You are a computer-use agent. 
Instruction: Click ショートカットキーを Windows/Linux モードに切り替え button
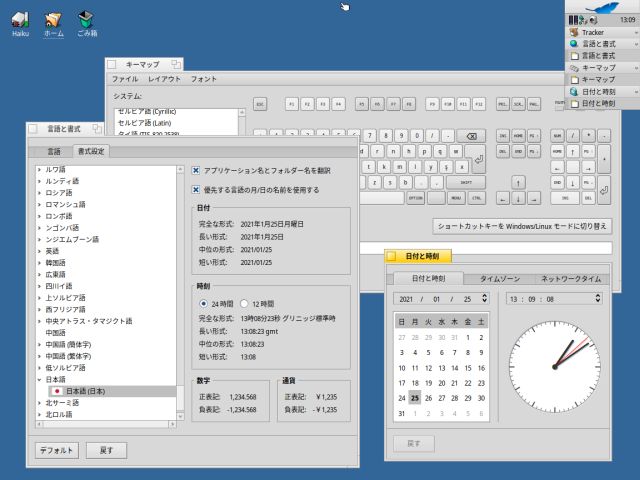[521, 226]
